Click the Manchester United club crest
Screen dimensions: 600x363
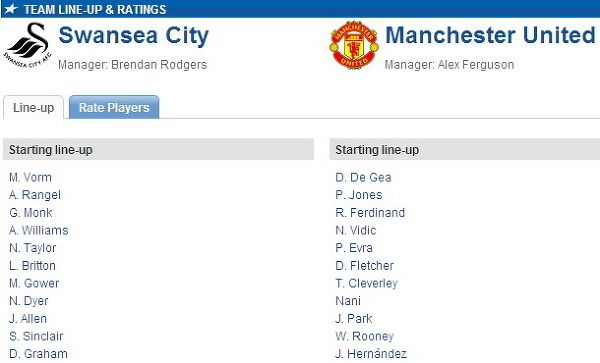click(x=354, y=45)
